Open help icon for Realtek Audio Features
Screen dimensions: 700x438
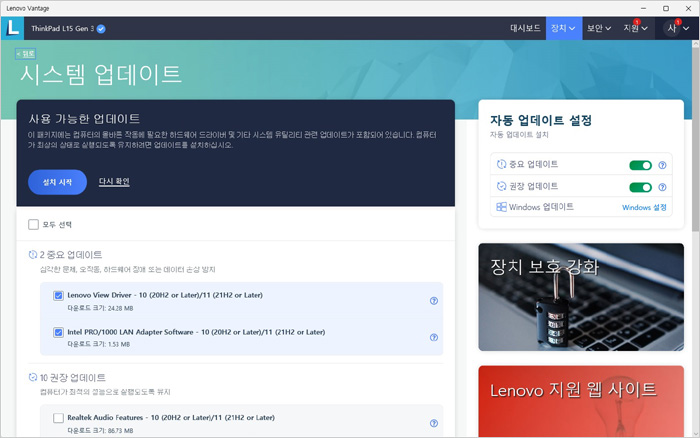[433, 421]
